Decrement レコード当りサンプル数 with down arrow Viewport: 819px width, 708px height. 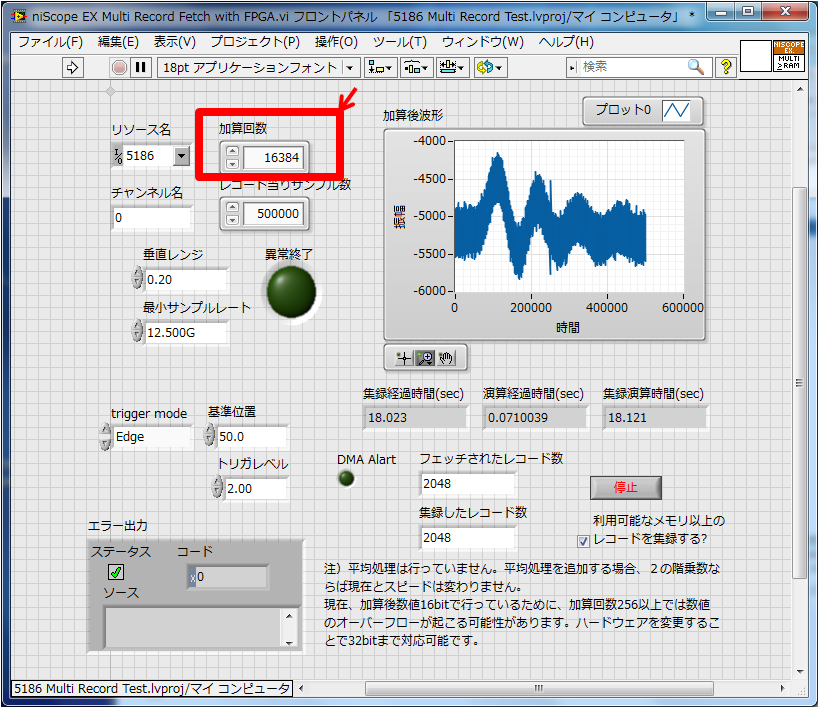[x=232, y=220]
